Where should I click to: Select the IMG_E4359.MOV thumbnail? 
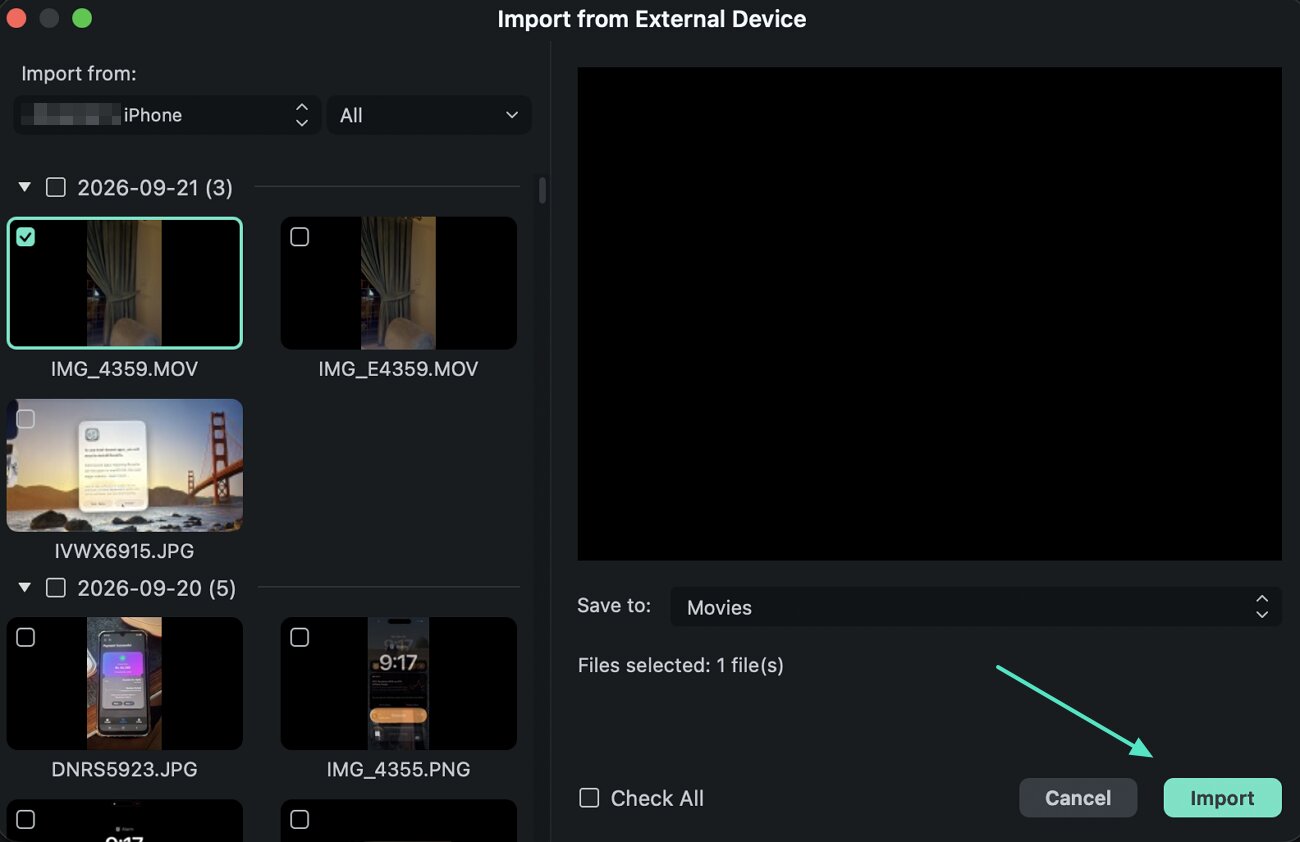click(399, 283)
